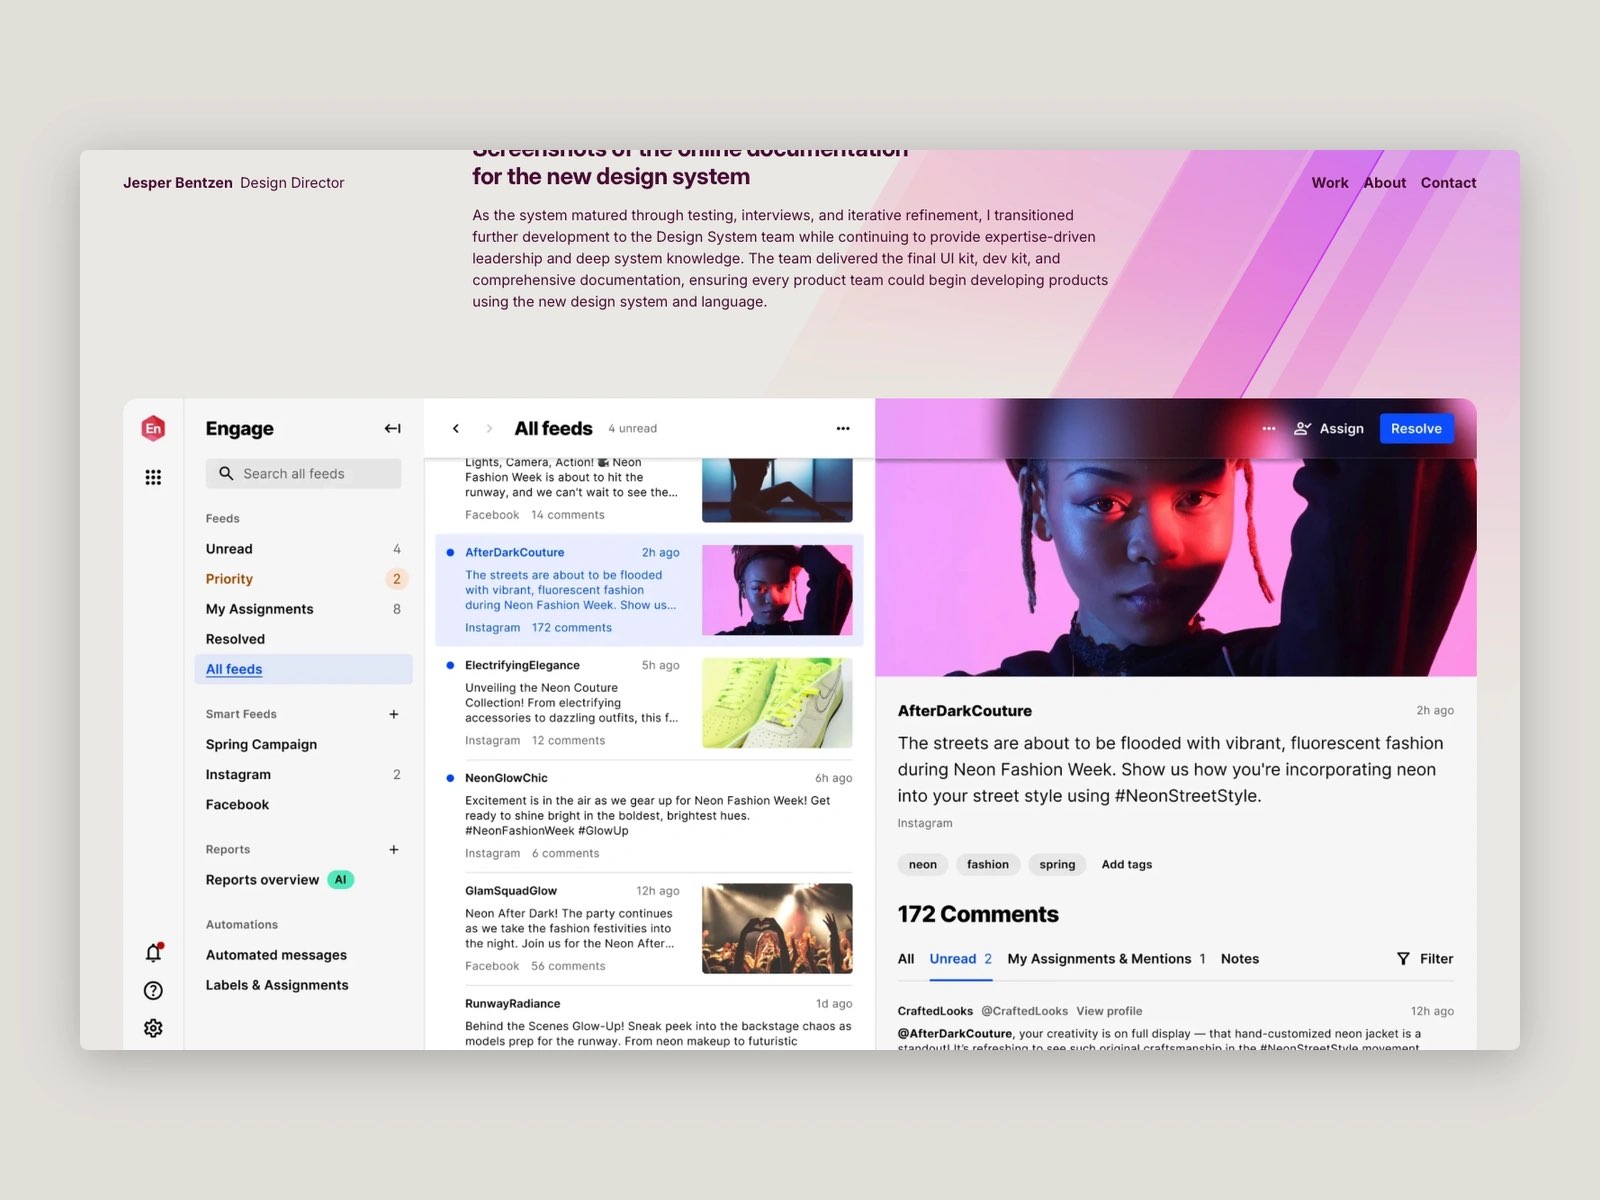Screen dimensions: 1600x1200
Task: Switch to My Assignments & Mentions tab
Action: pos(1106,958)
